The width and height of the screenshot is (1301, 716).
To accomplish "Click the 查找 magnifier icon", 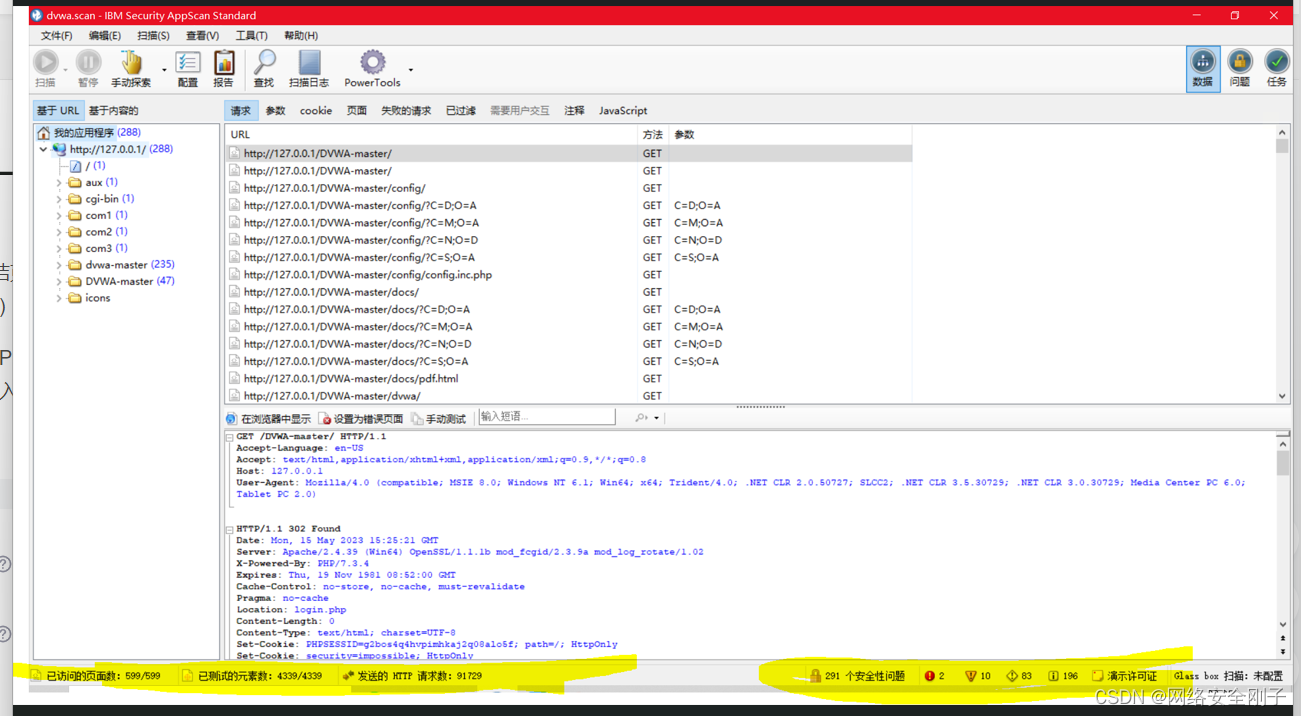I will point(264,63).
